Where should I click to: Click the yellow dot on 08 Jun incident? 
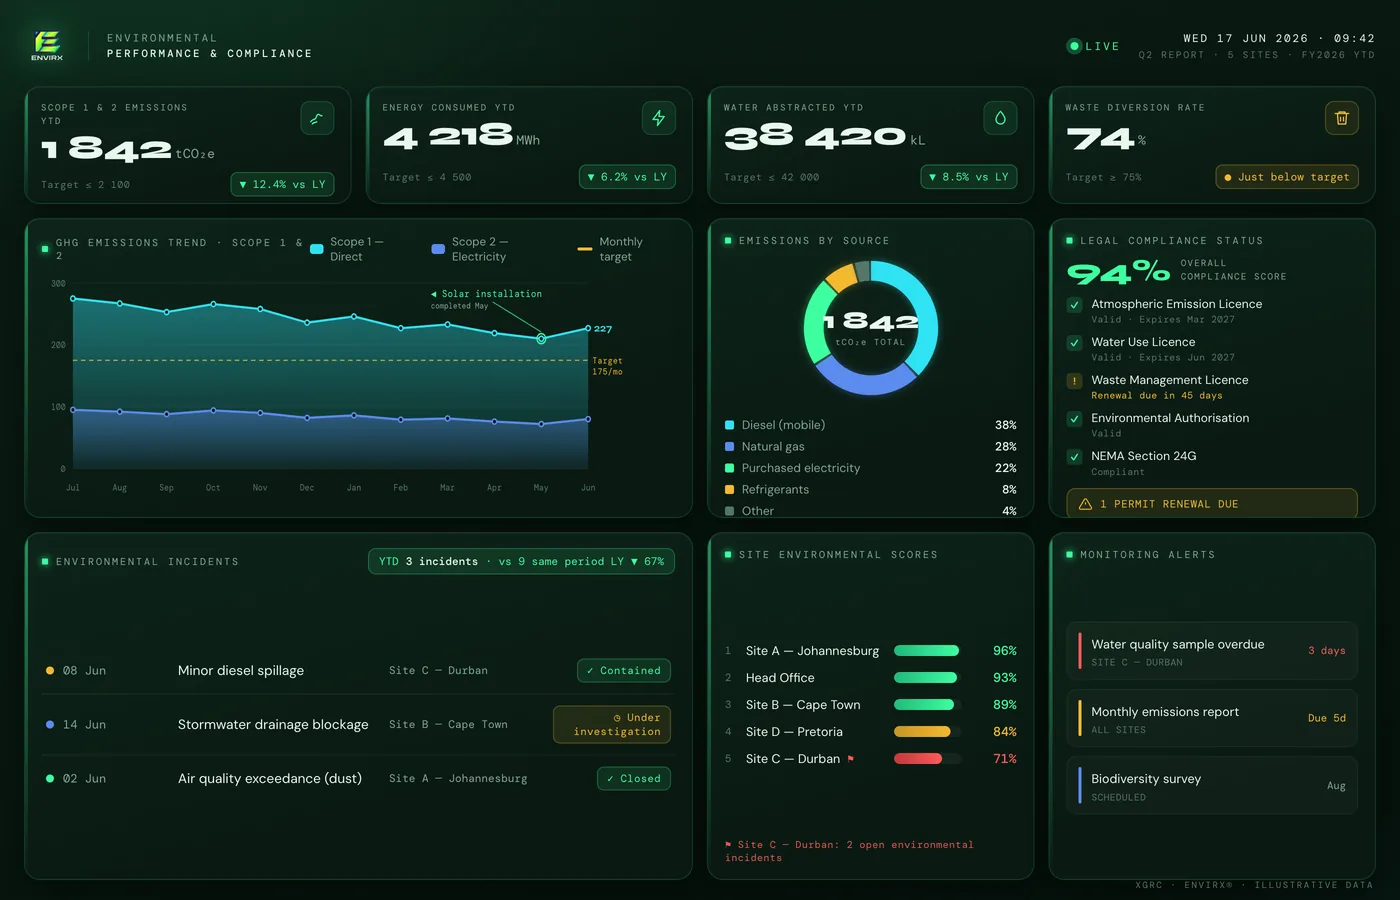pyautogui.click(x=50, y=671)
